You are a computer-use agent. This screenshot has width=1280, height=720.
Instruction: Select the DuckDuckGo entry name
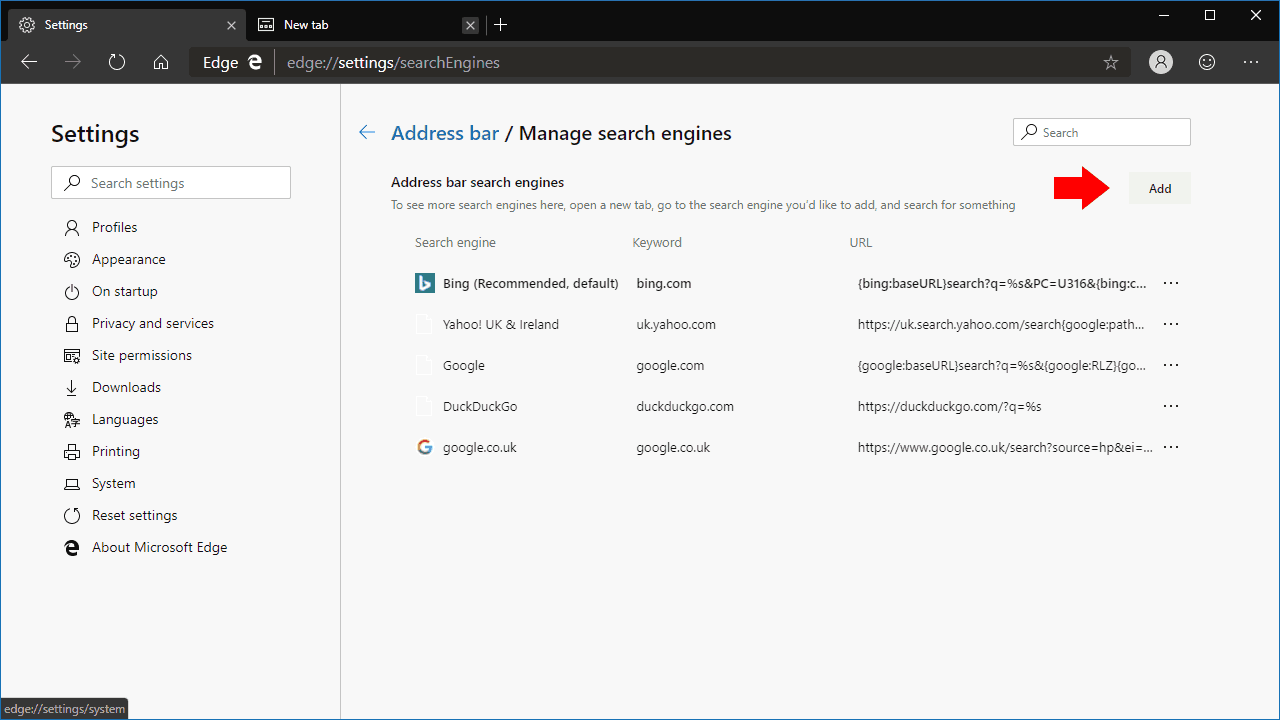pyautogui.click(x=480, y=406)
